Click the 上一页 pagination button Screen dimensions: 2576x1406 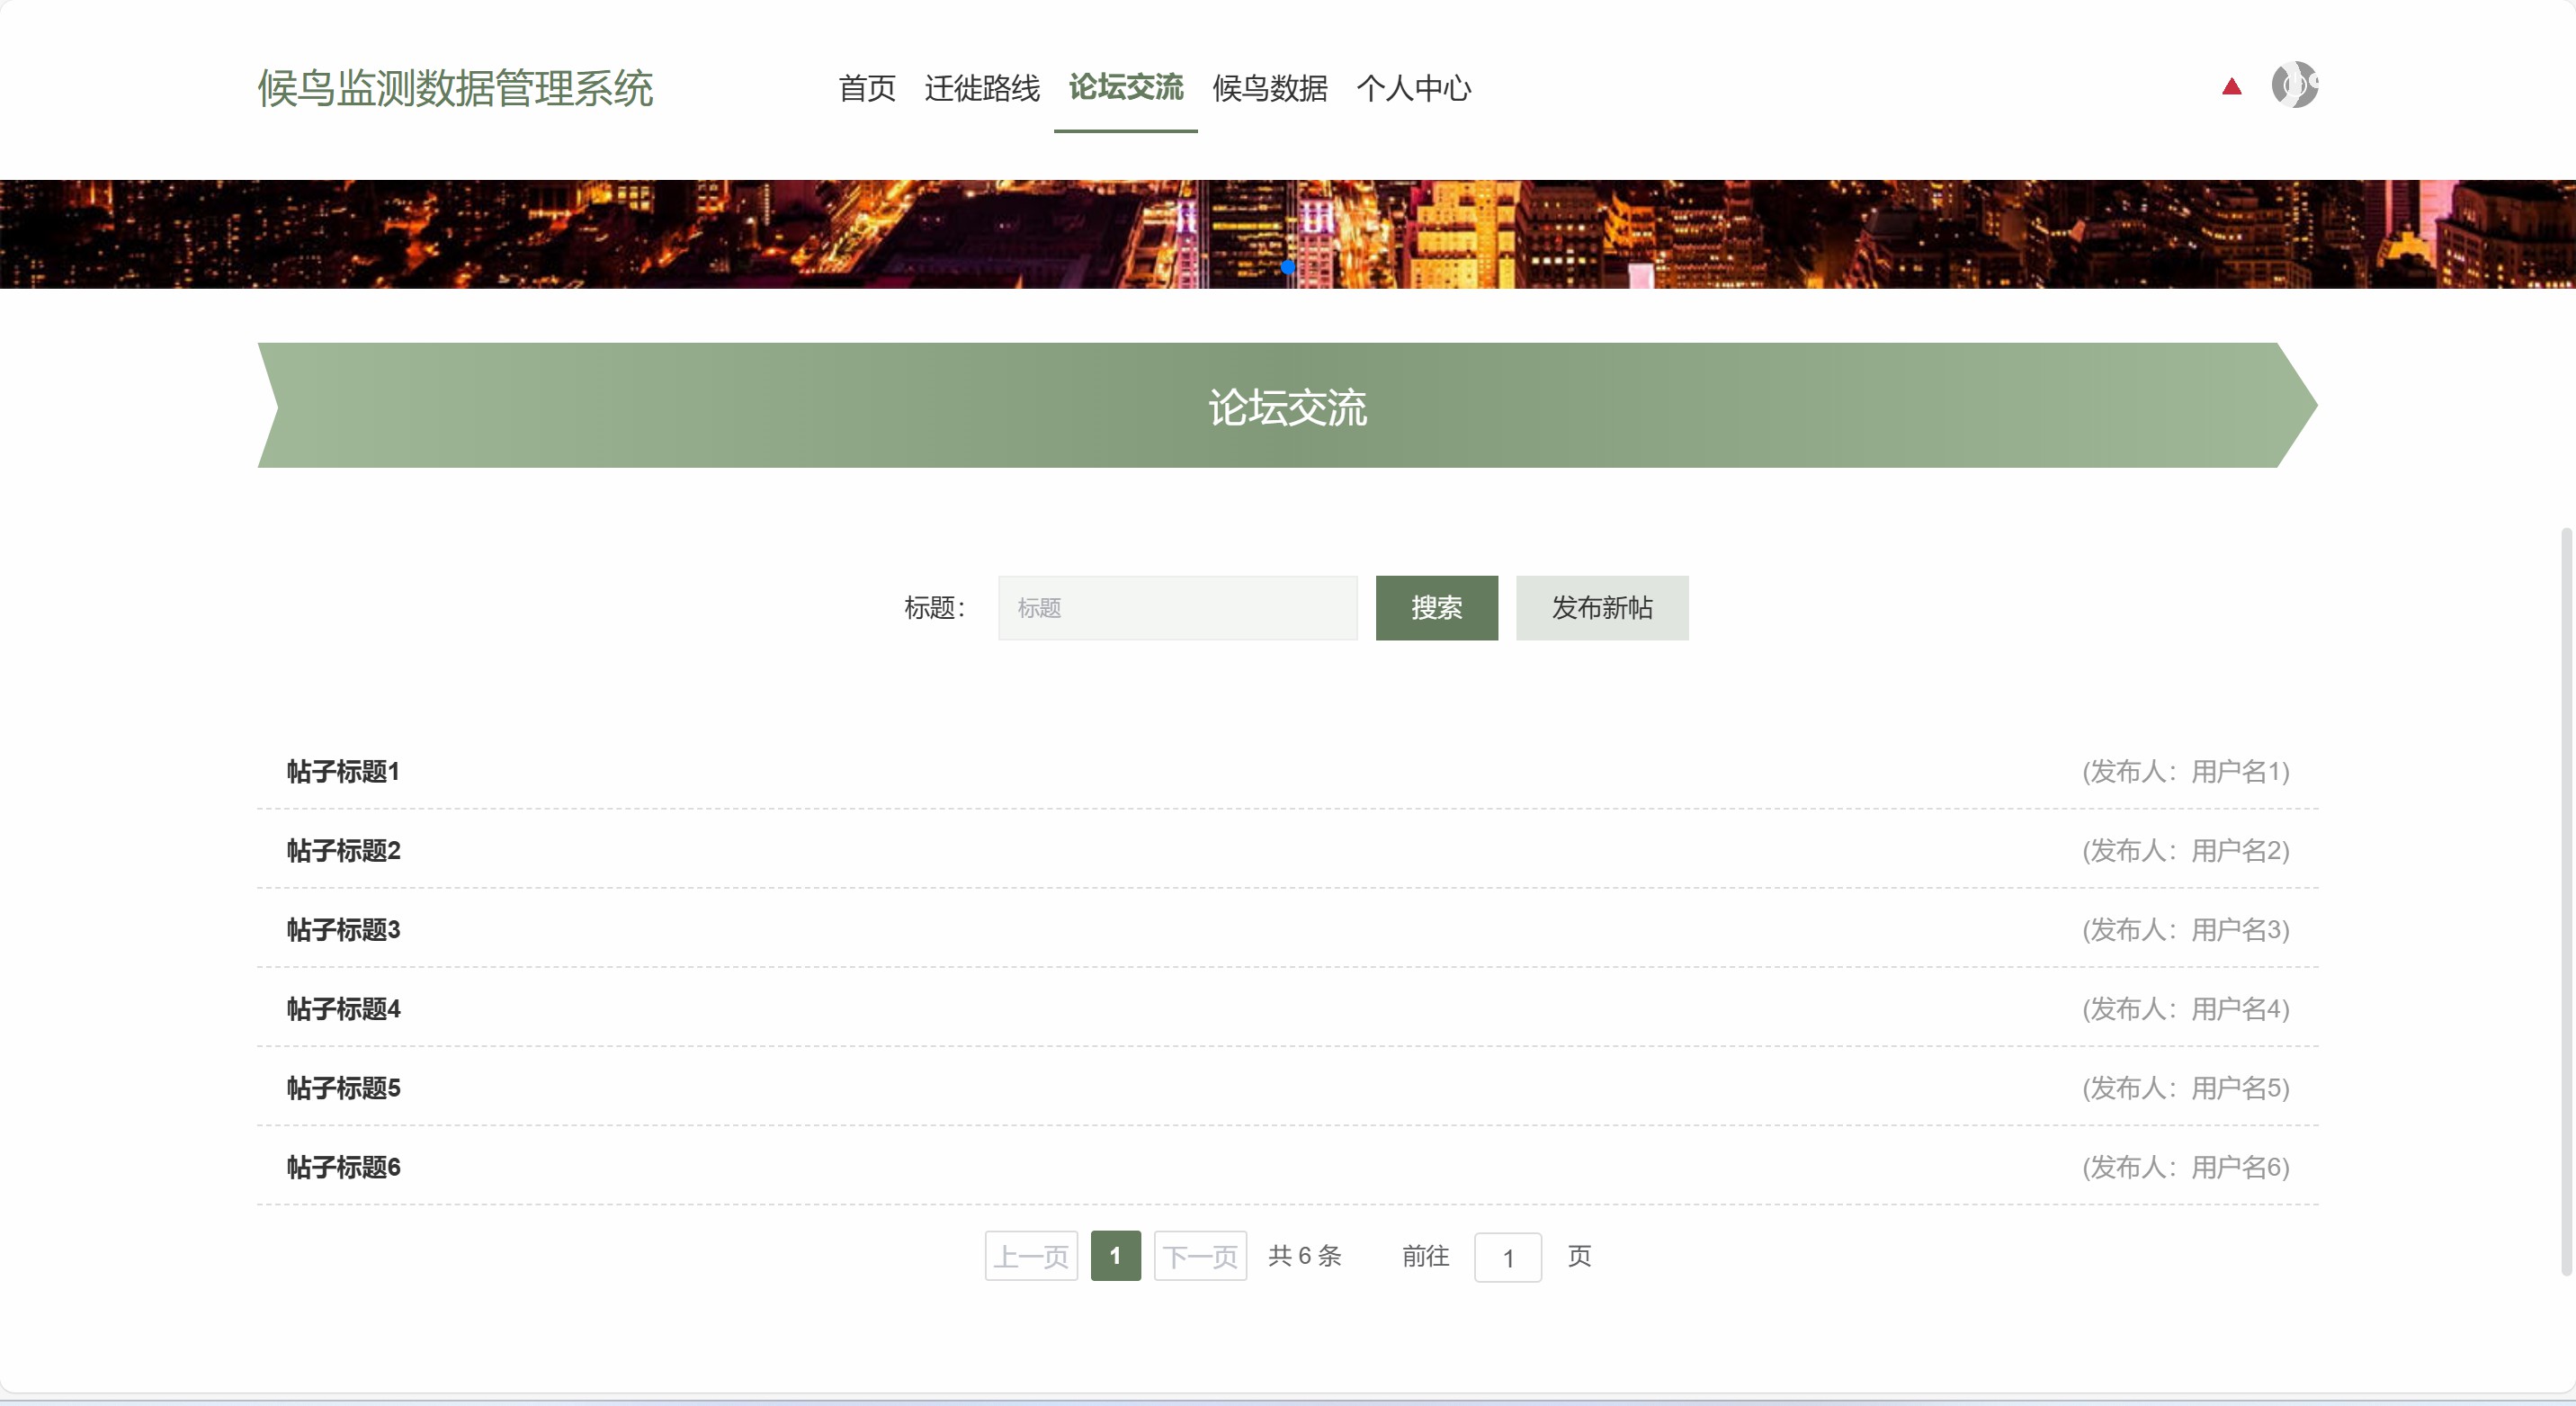(1030, 1256)
